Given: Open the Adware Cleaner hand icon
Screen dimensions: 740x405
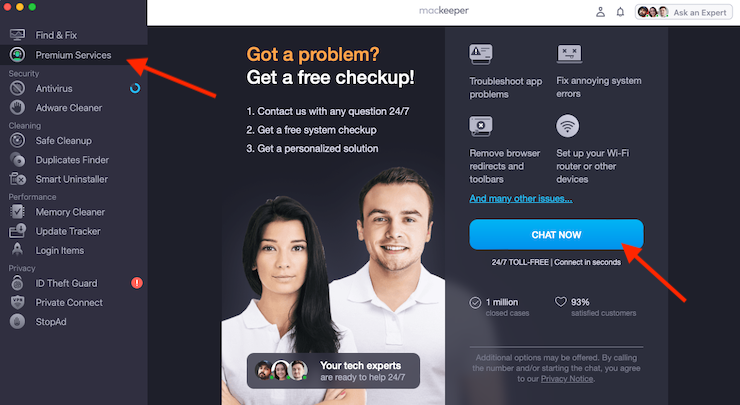Looking at the screenshot, I should [x=17, y=108].
